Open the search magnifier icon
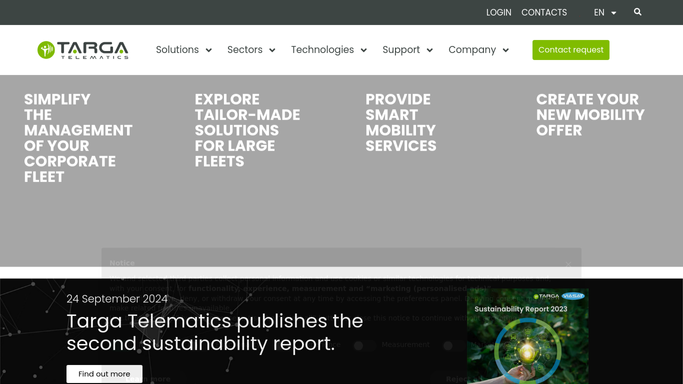Screen dimensions: 683x384 point(637,12)
